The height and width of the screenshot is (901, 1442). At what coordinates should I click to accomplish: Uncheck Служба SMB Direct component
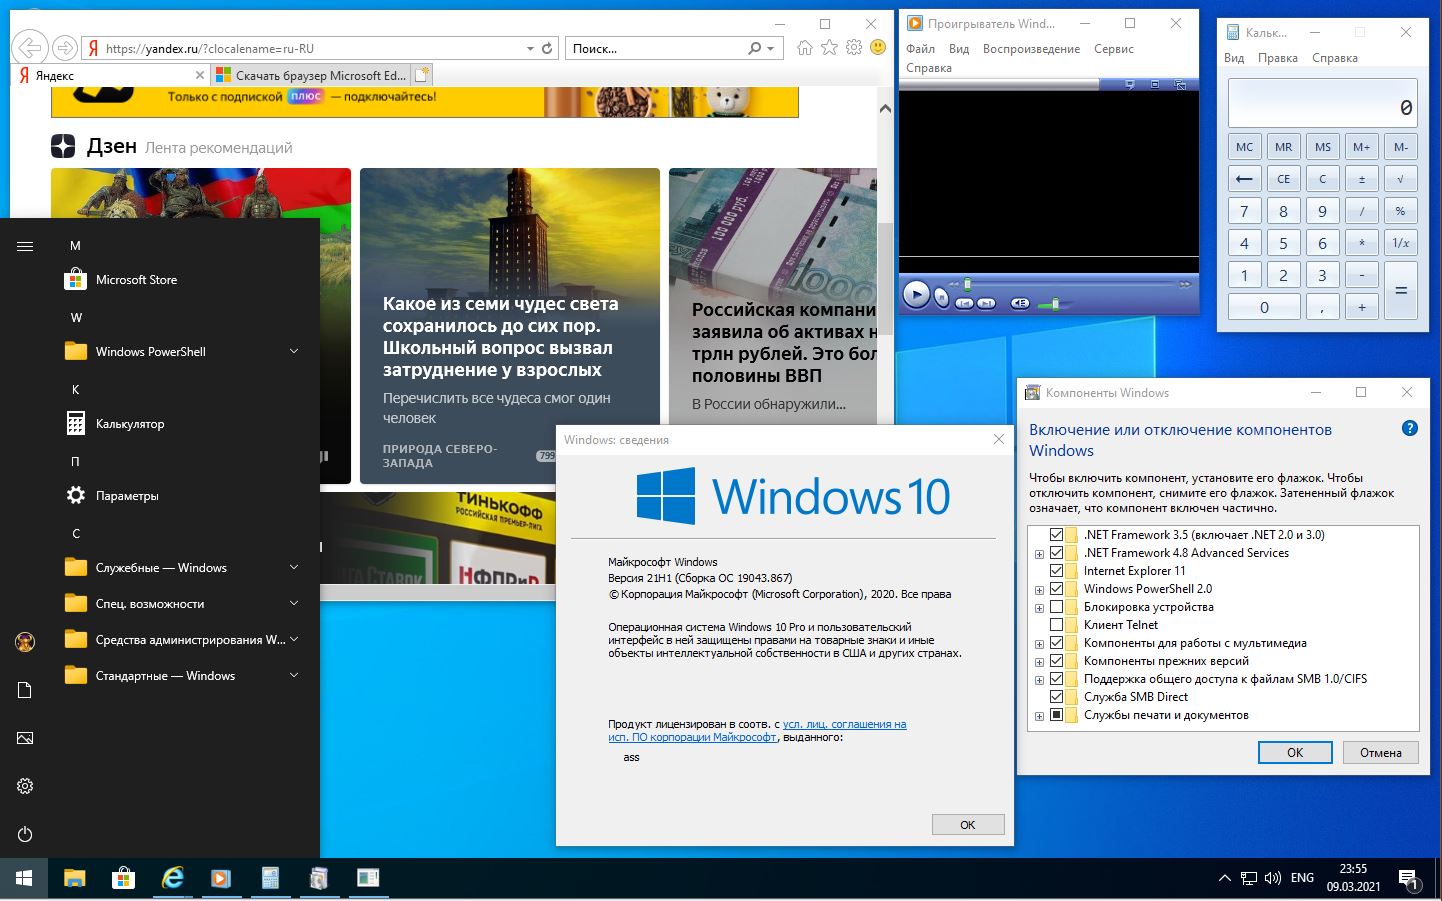(1056, 697)
